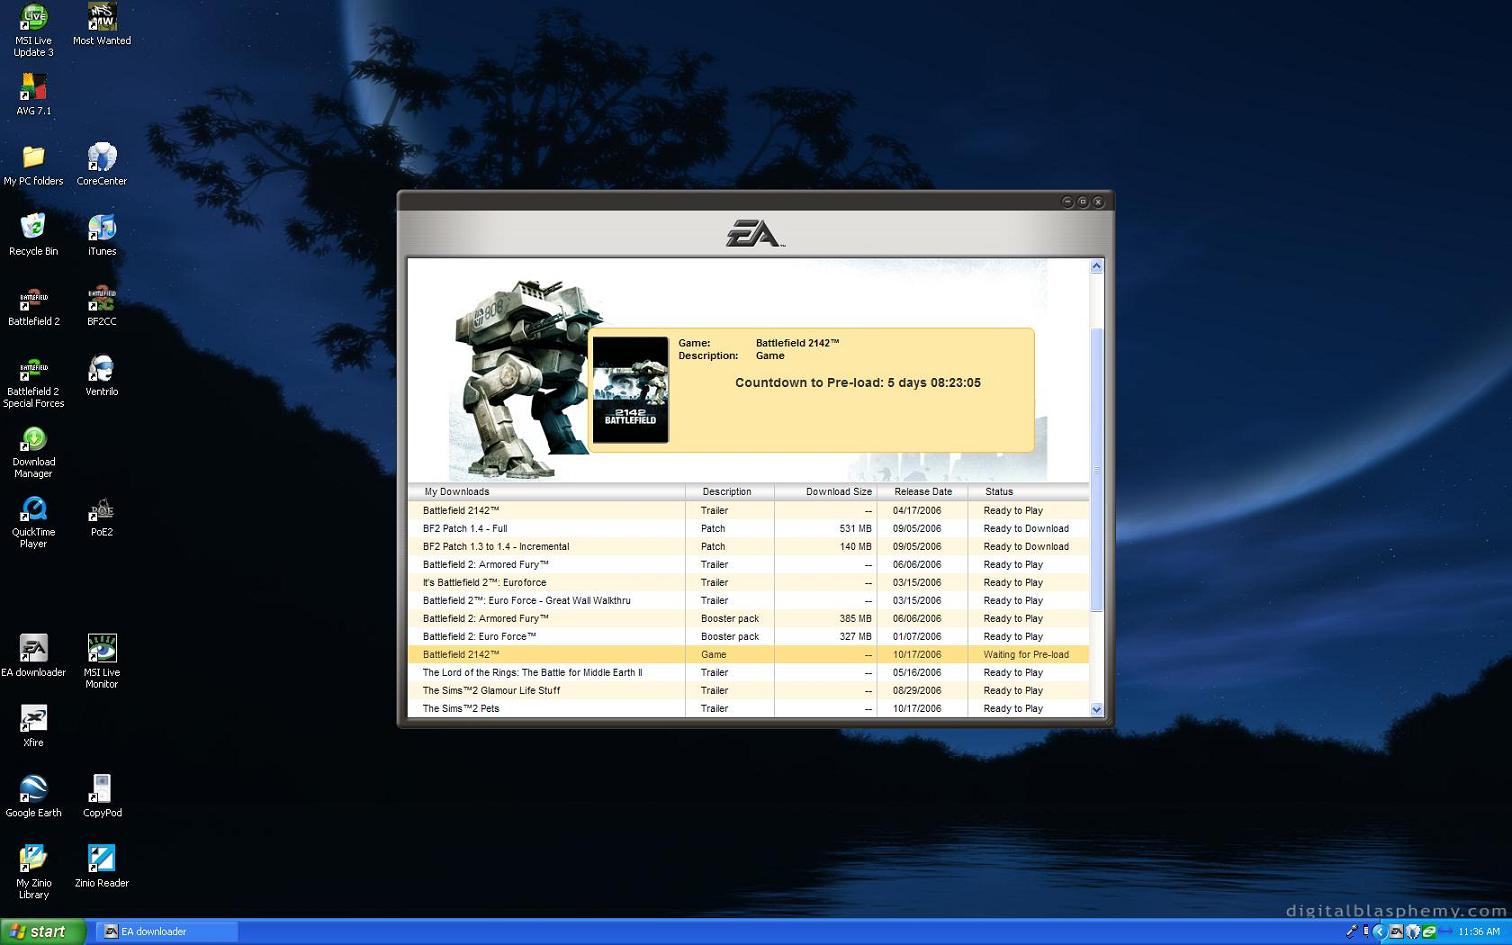The image size is (1512, 945).
Task: Select the BF2 Patch 1.4 - Full row
Action: pos(465,529)
